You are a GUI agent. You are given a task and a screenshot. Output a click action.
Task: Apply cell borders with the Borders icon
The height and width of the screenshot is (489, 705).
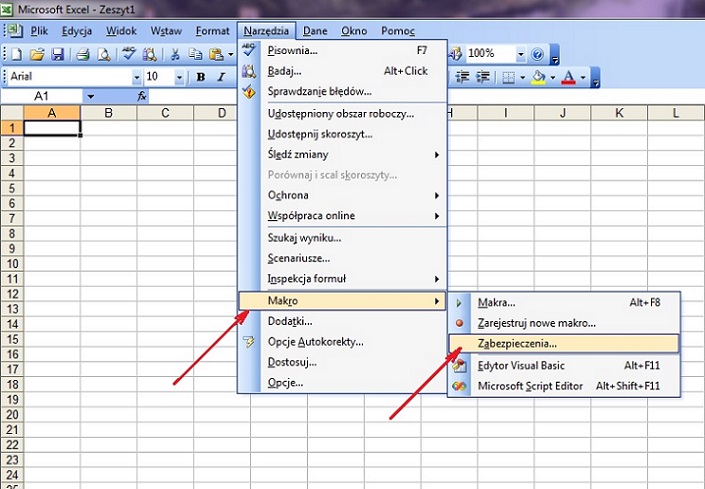(508, 77)
